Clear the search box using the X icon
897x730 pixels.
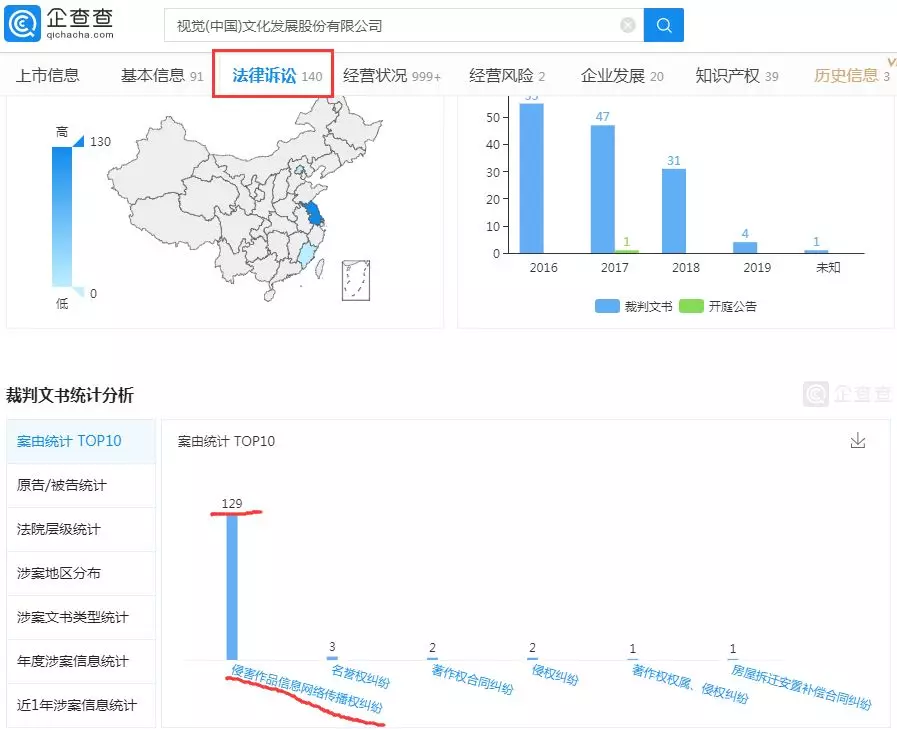click(x=627, y=25)
